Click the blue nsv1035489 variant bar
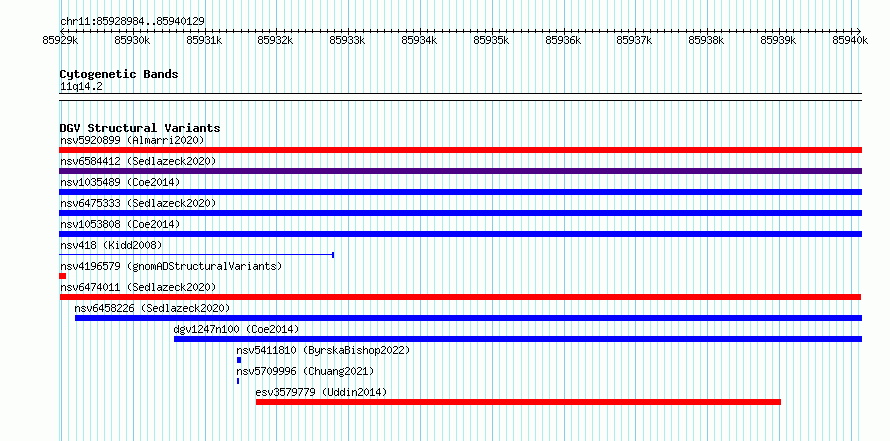This screenshot has height=441, width=890. (460, 192)
